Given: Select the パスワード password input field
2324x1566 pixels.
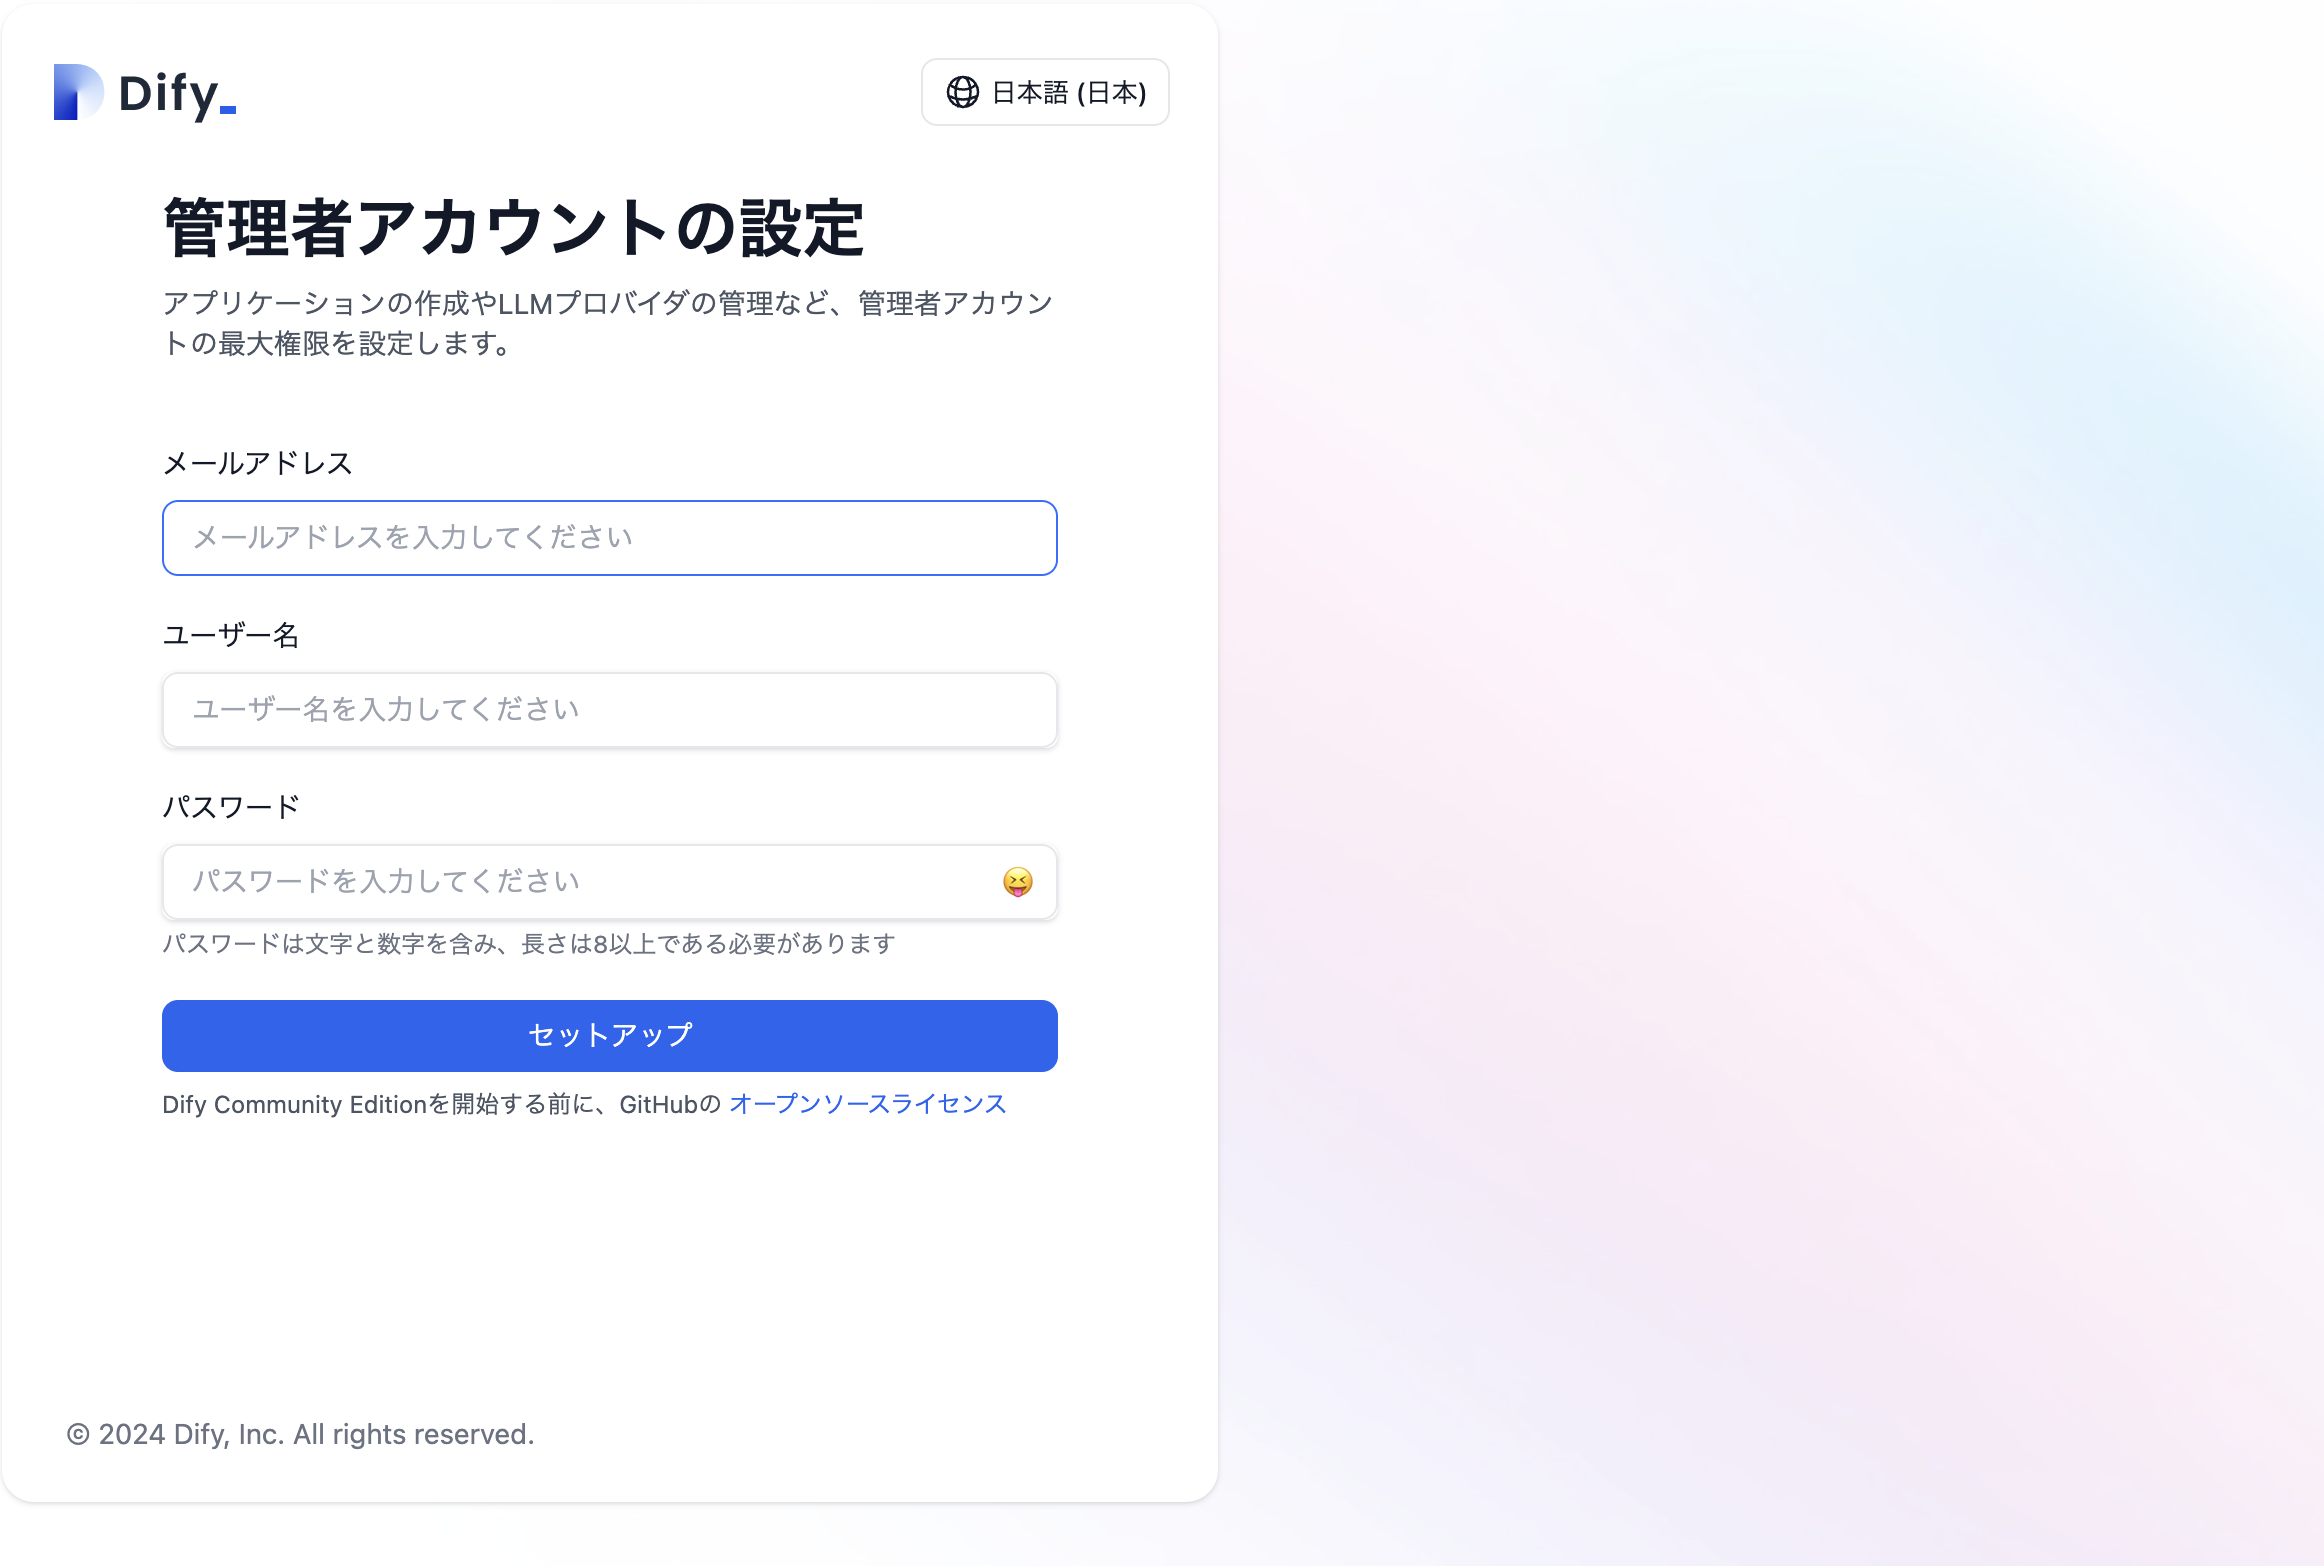Looking at the screenshot, I should (x=580, y=881).
